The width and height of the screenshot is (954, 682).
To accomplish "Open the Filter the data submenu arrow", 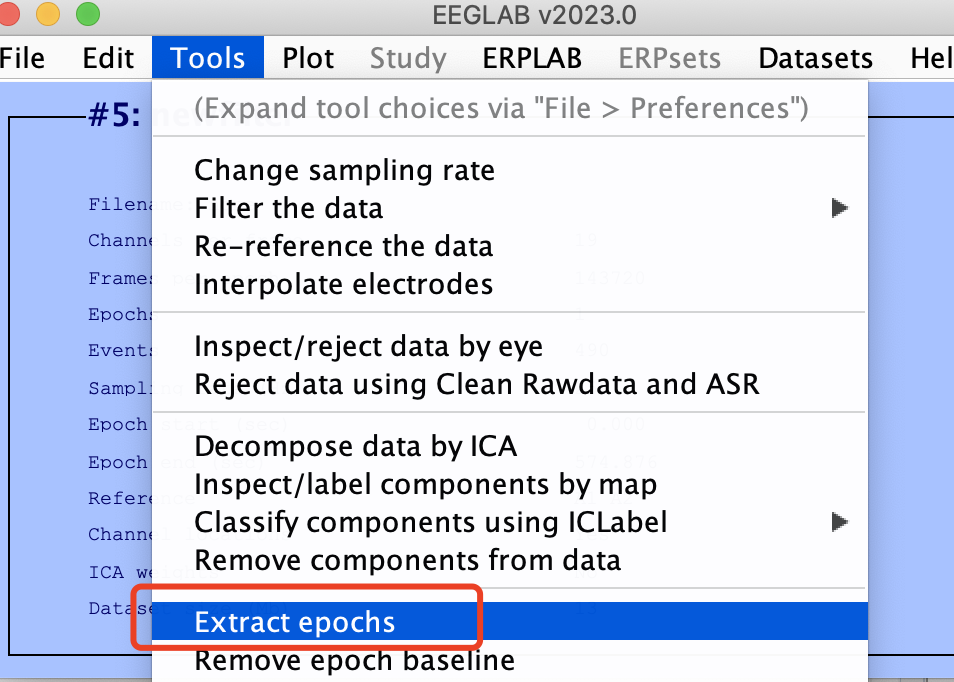I will pyautogui.click(x=839, y=208).
